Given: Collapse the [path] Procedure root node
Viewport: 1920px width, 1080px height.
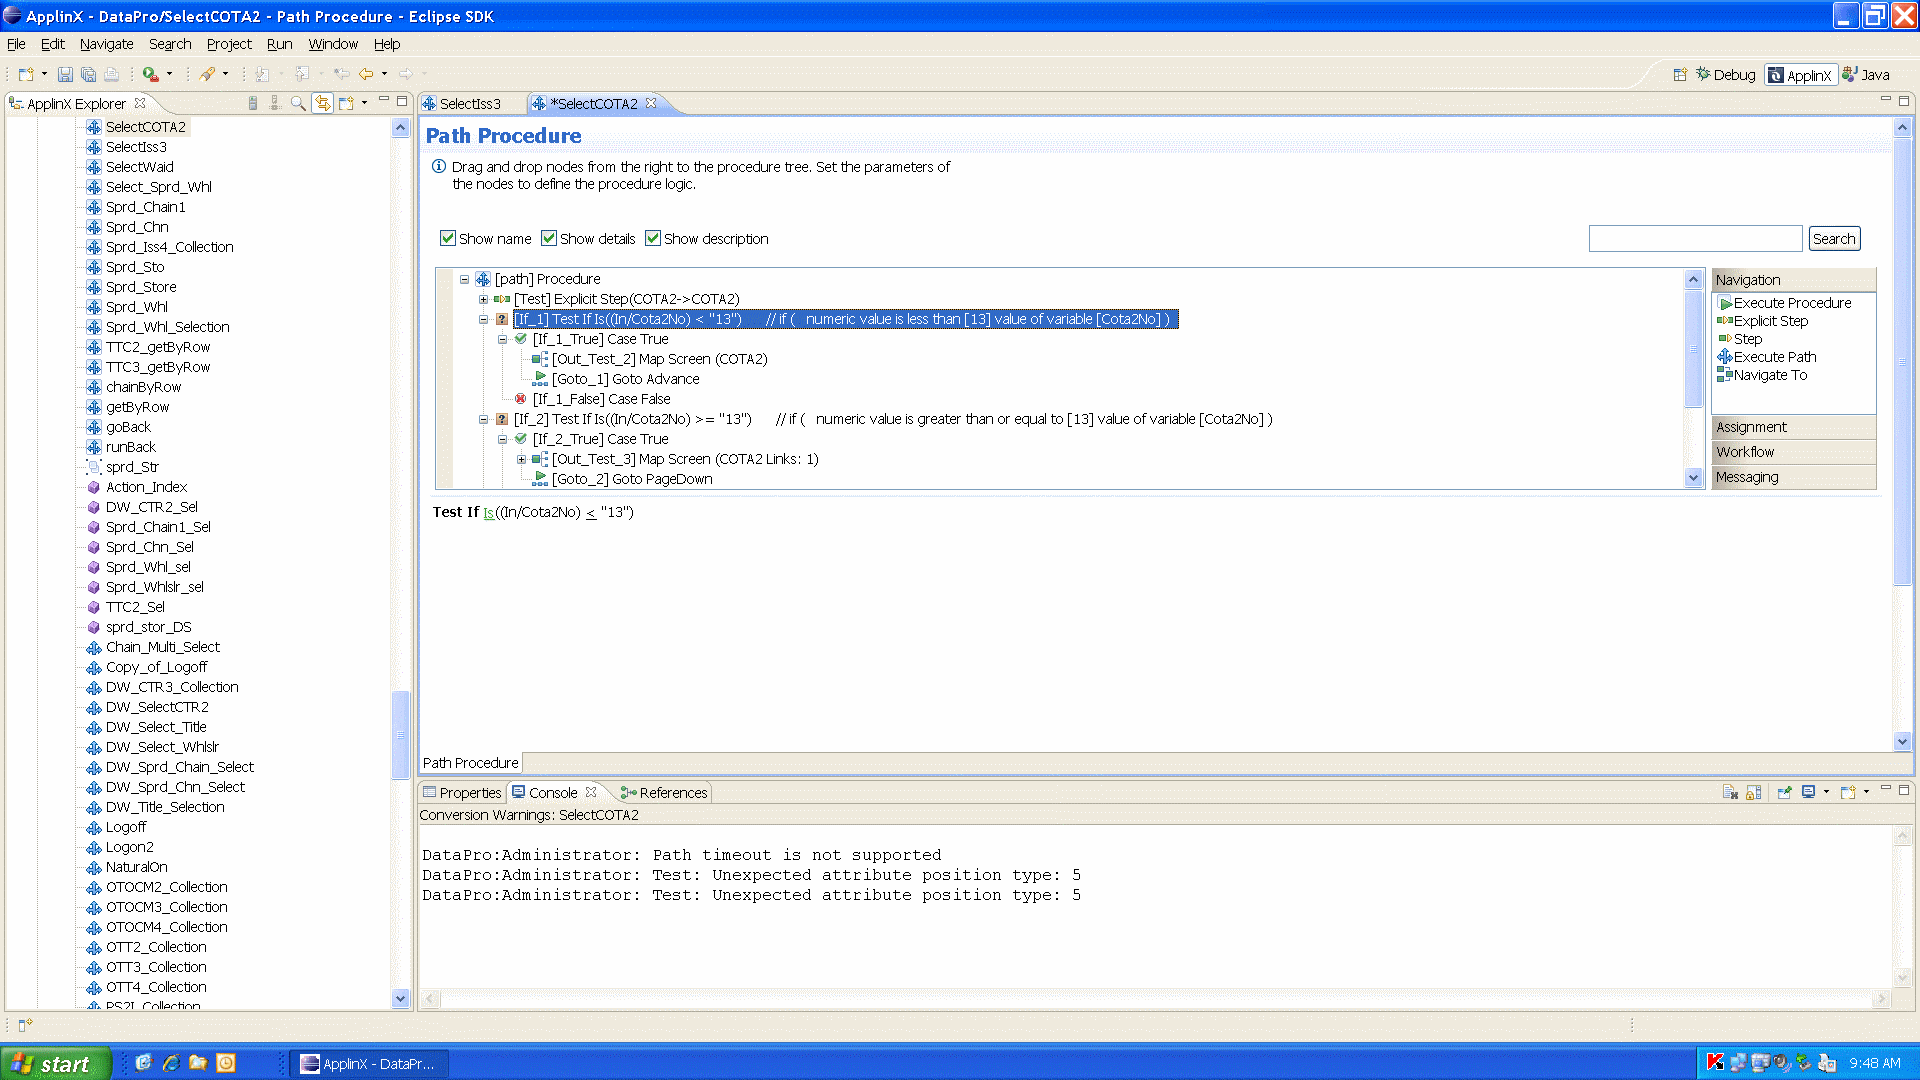Looking at the screenshot, I should point(464,279).
